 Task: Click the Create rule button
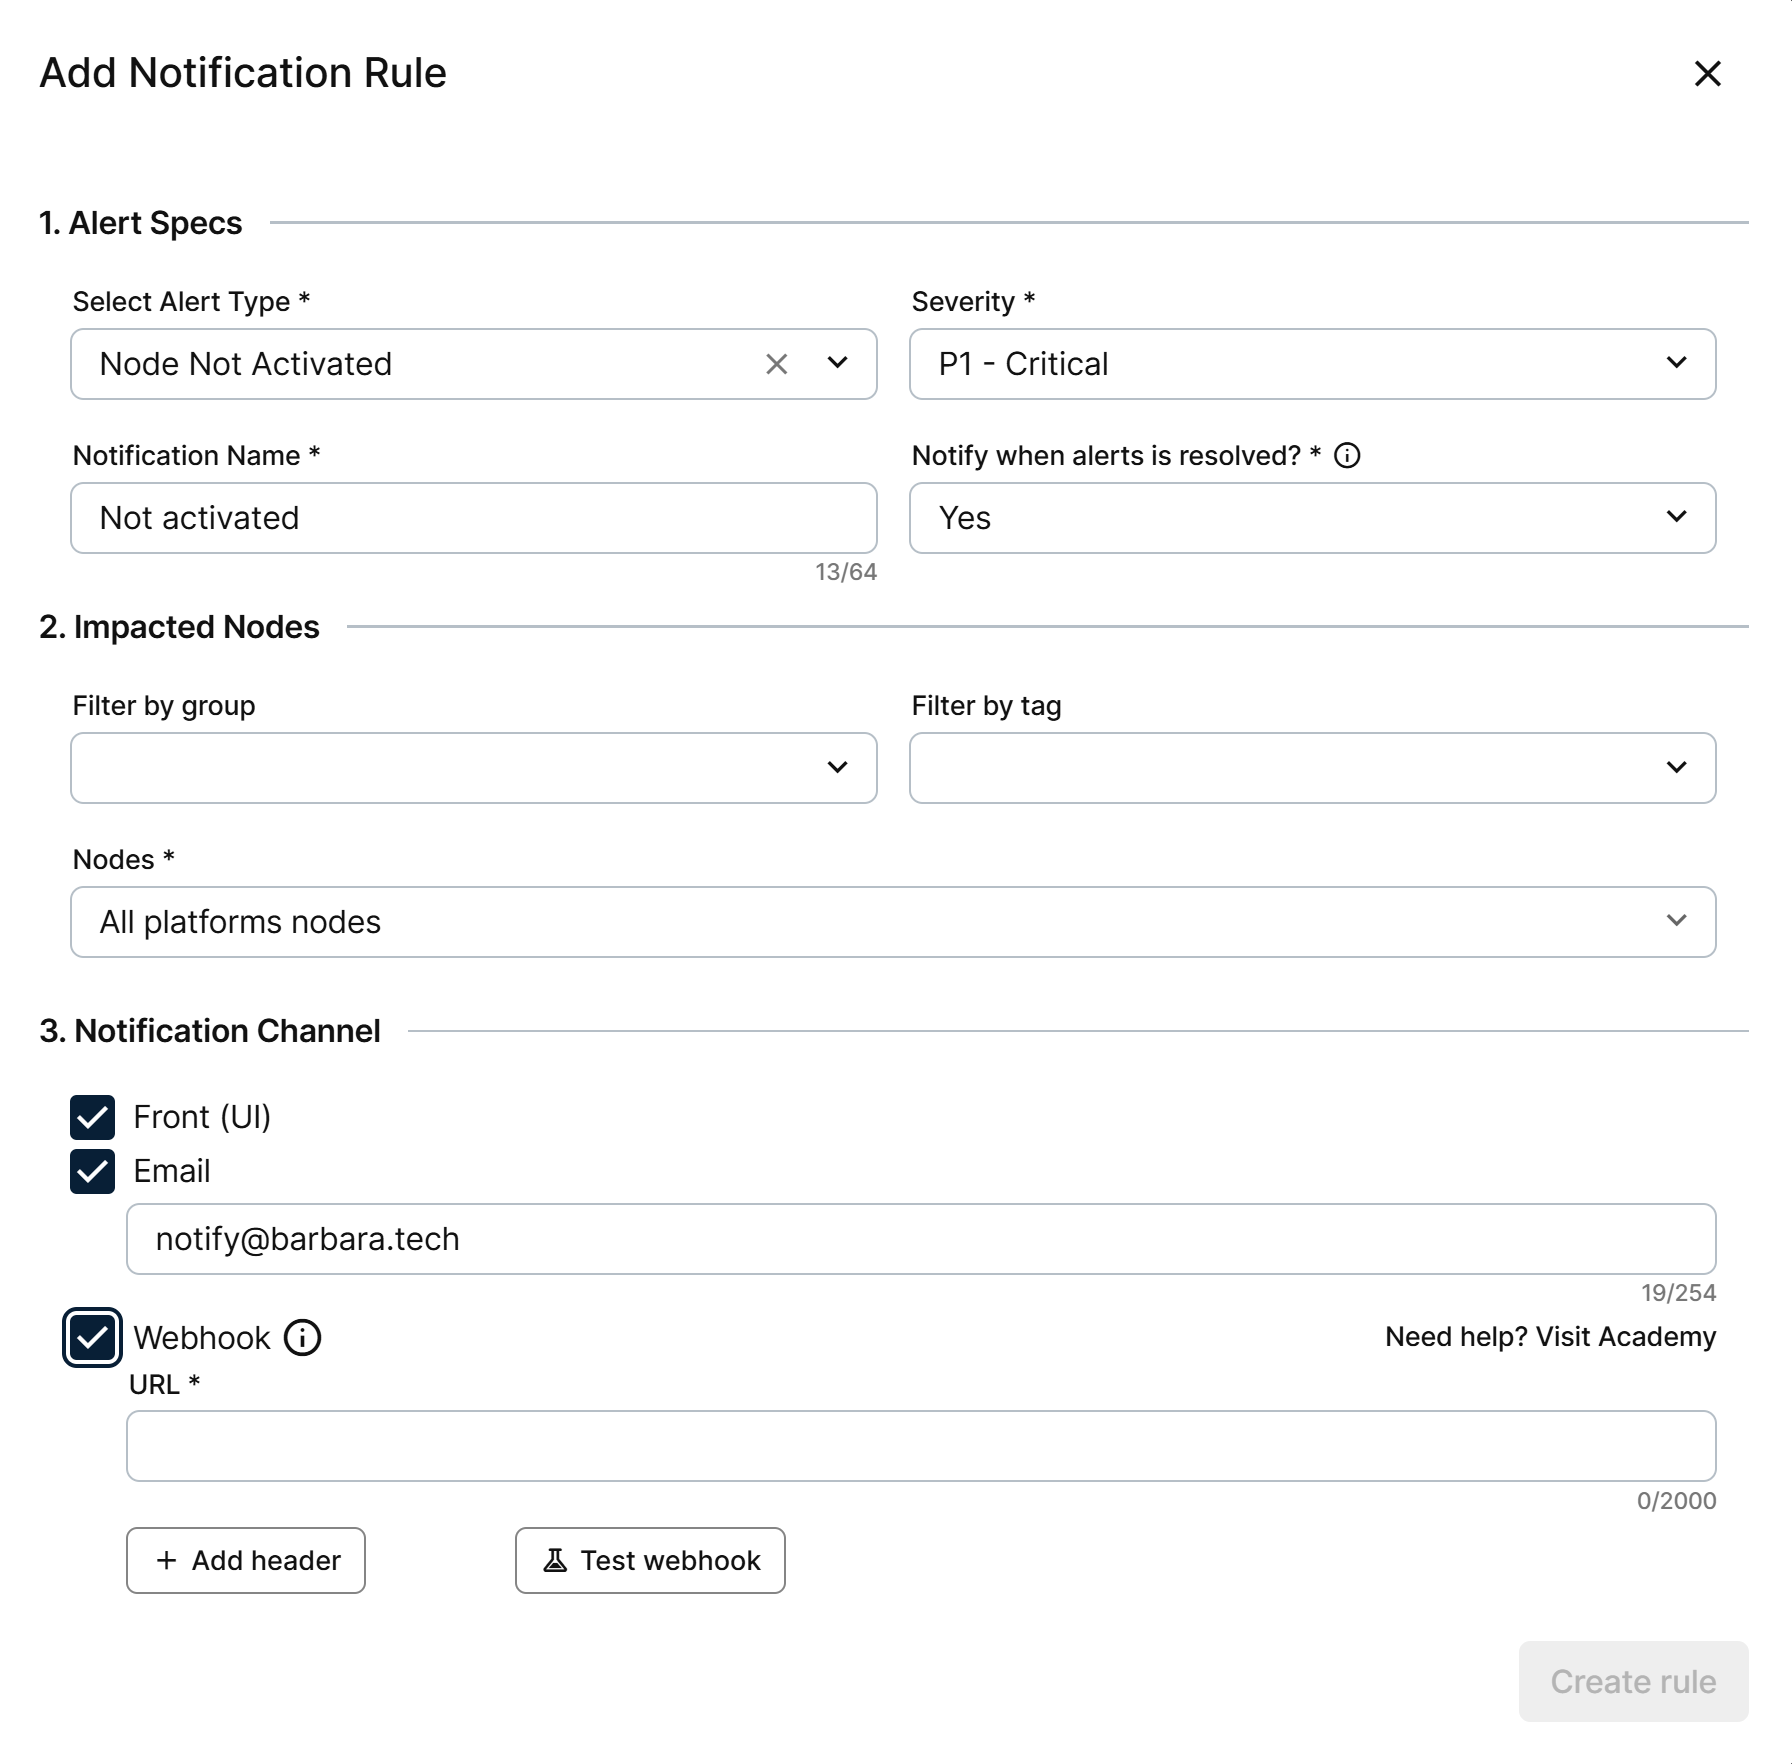[1633, 1681]
